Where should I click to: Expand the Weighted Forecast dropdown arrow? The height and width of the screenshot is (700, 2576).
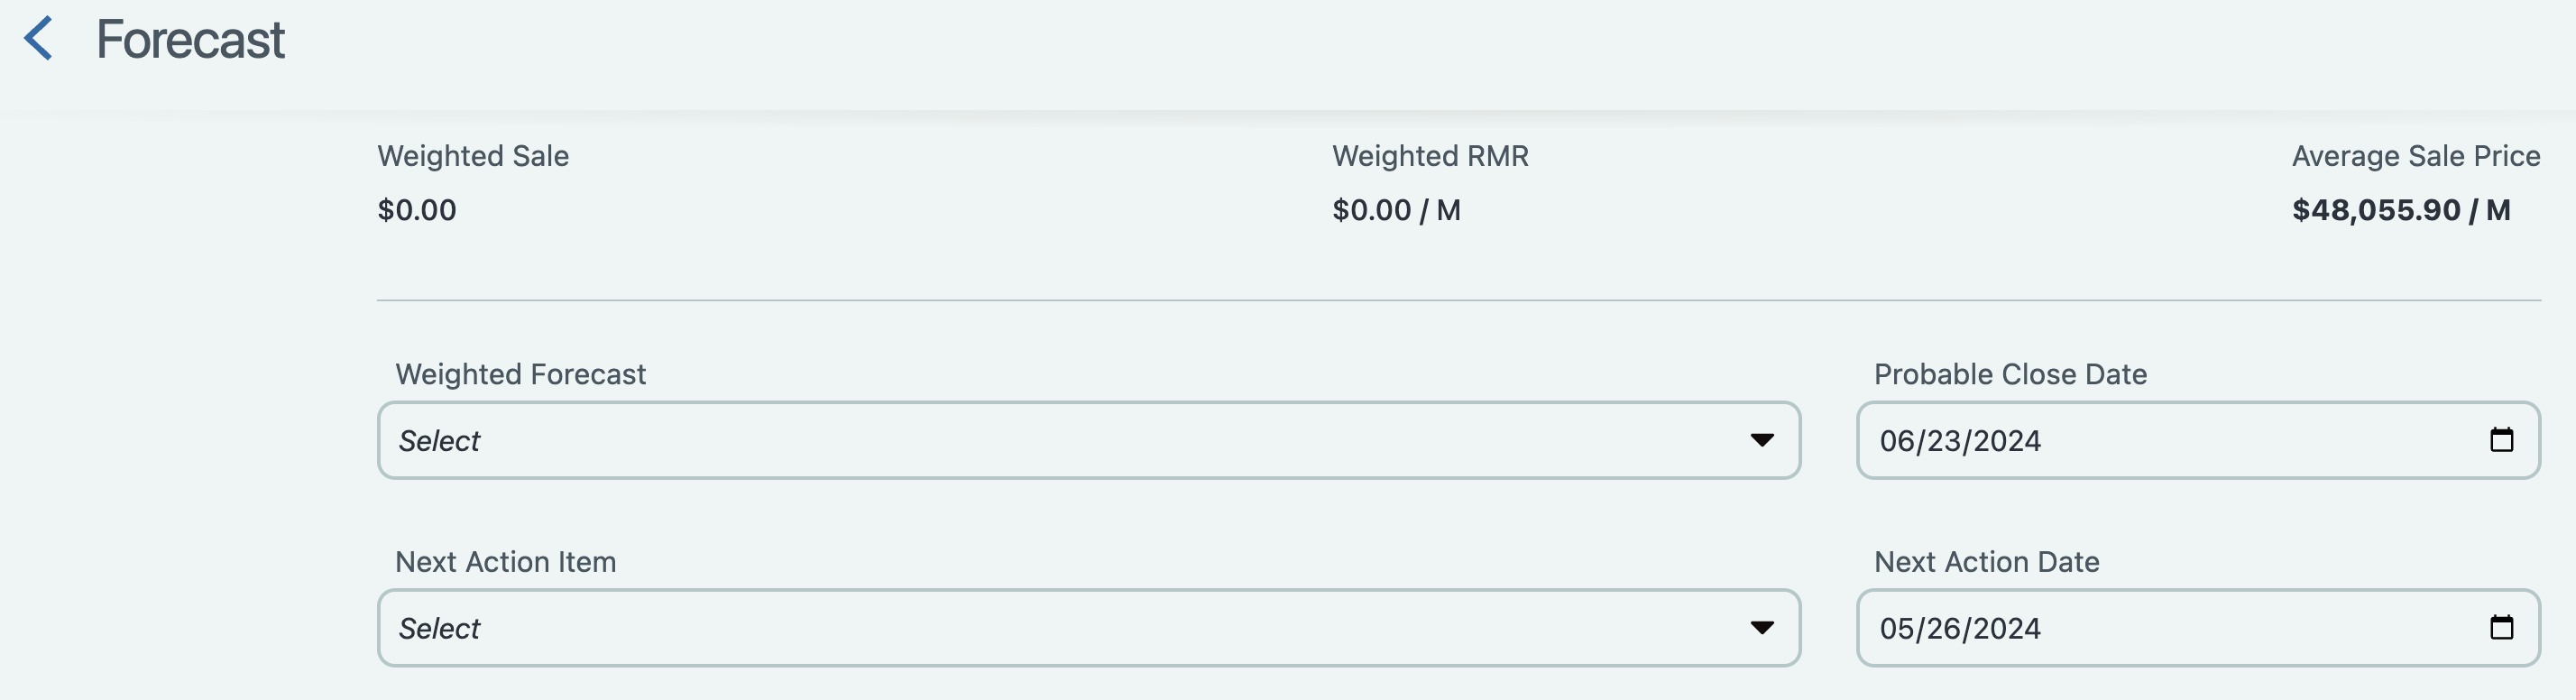[x=1762, y=440]
